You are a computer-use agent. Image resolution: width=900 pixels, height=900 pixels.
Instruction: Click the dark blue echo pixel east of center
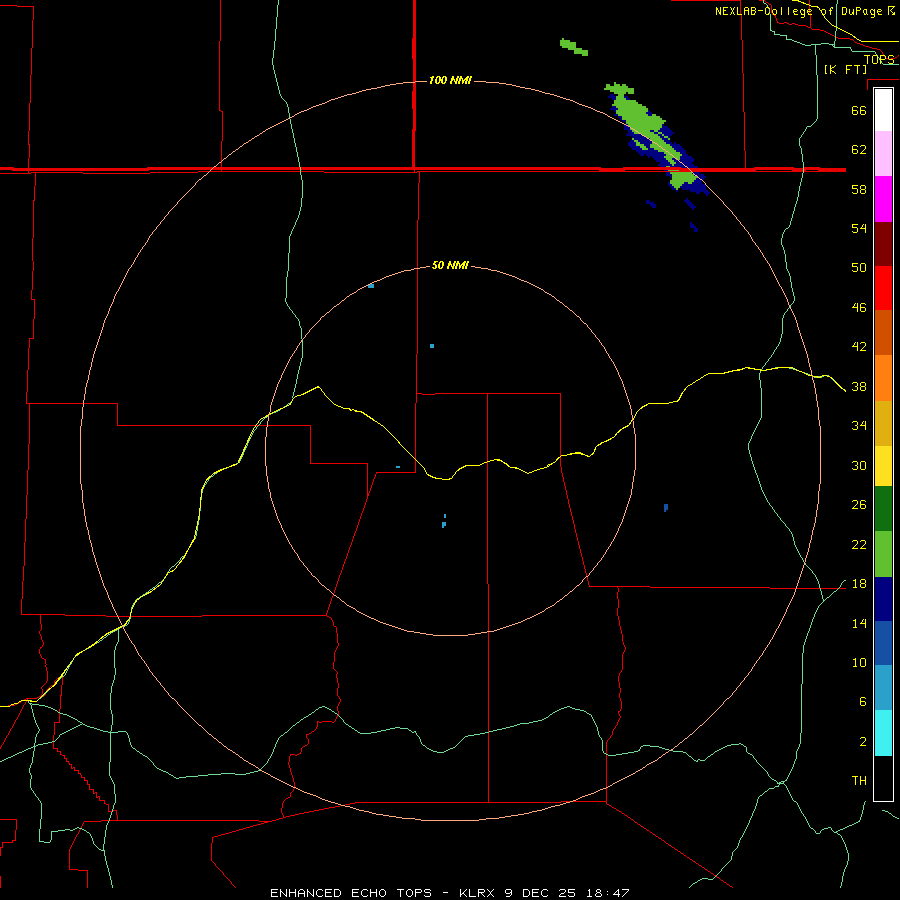pos(666,507)
